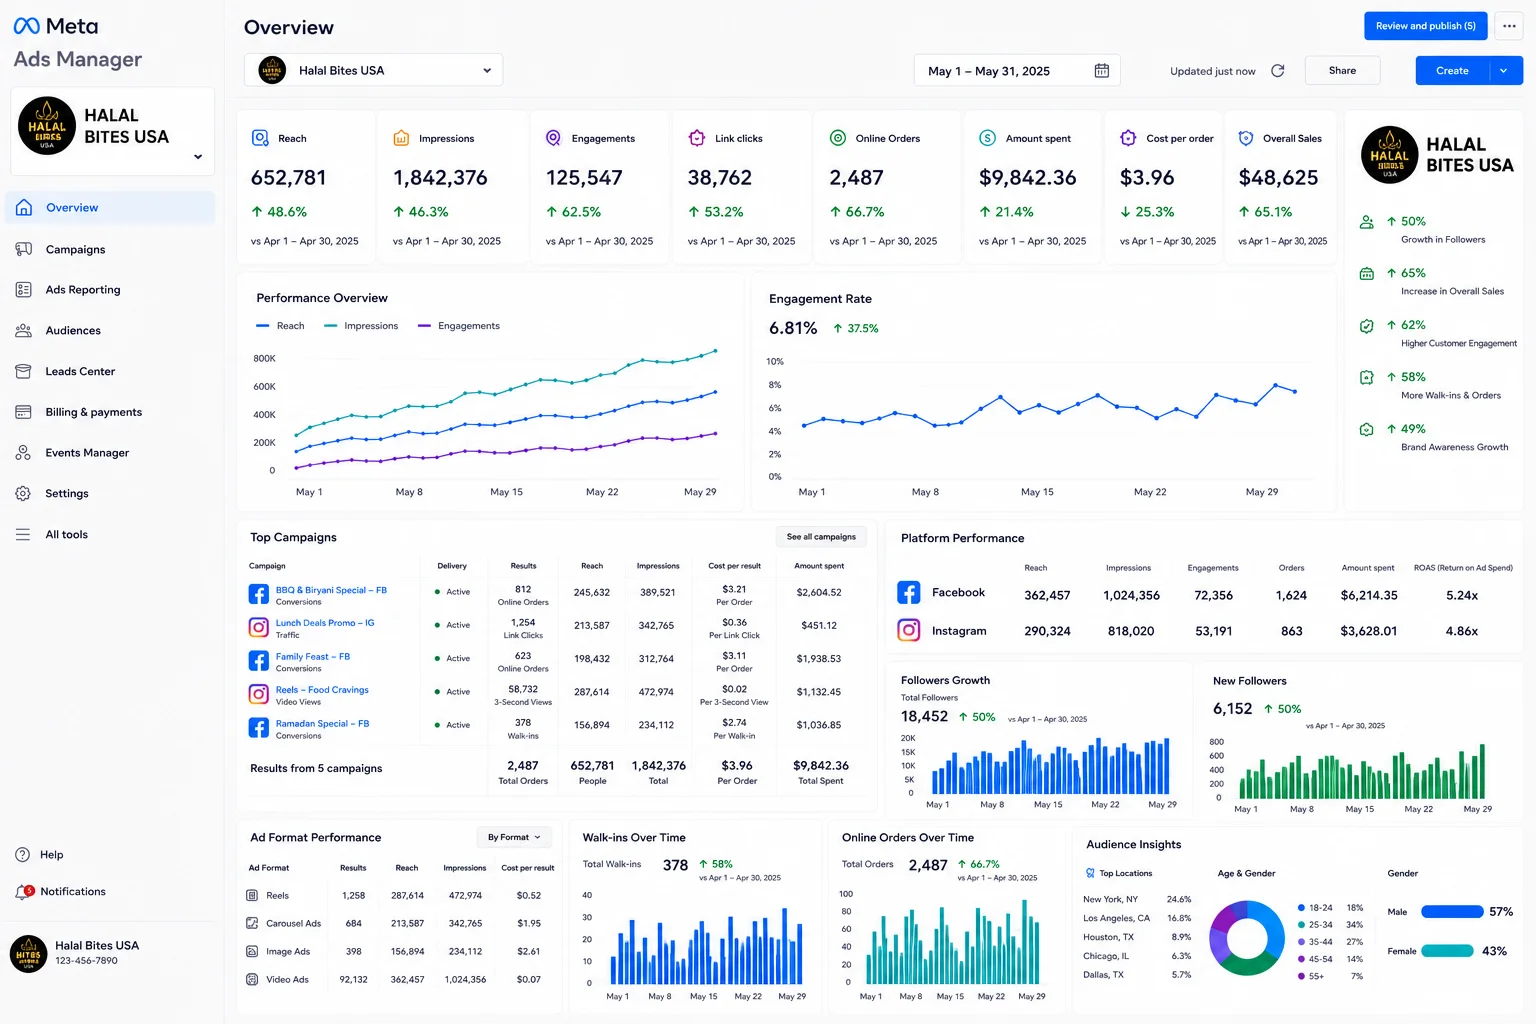Click the All tools hamburger icon
The width and height of the screenshot is (1536, 1024).
click(x=24, y=535)
